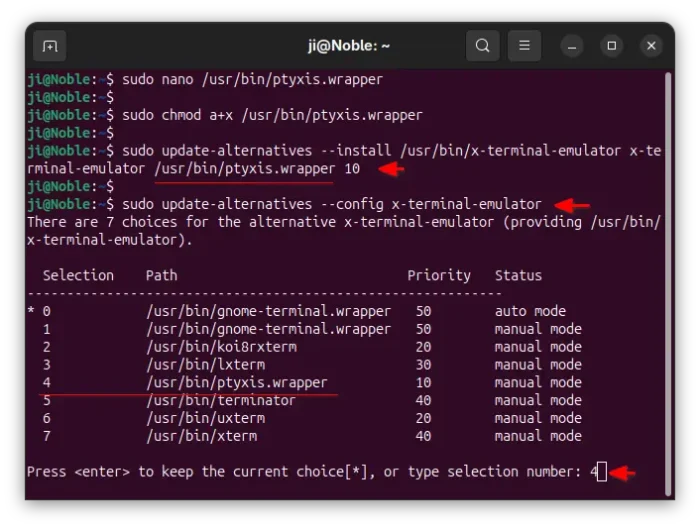Click the 'auto mode' status text

[530, 311]
